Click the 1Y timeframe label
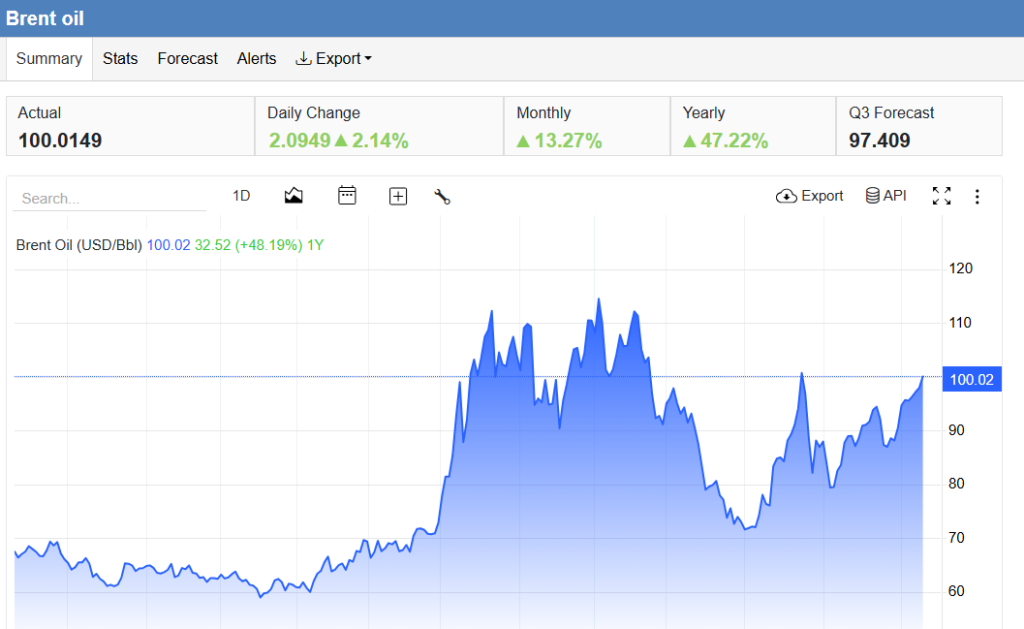This screenshot has height=629, width=1024. click(x=315, y=245)
